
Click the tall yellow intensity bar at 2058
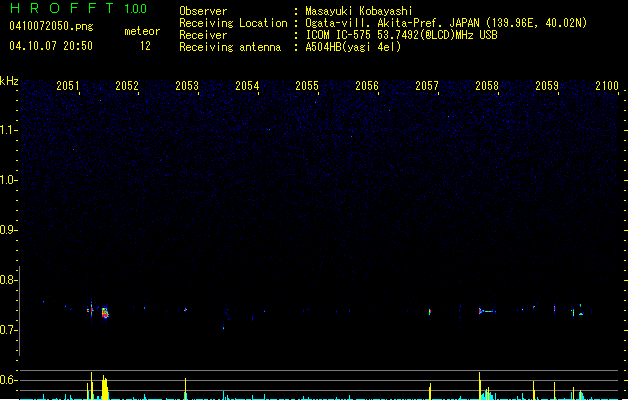click(479, 386)
